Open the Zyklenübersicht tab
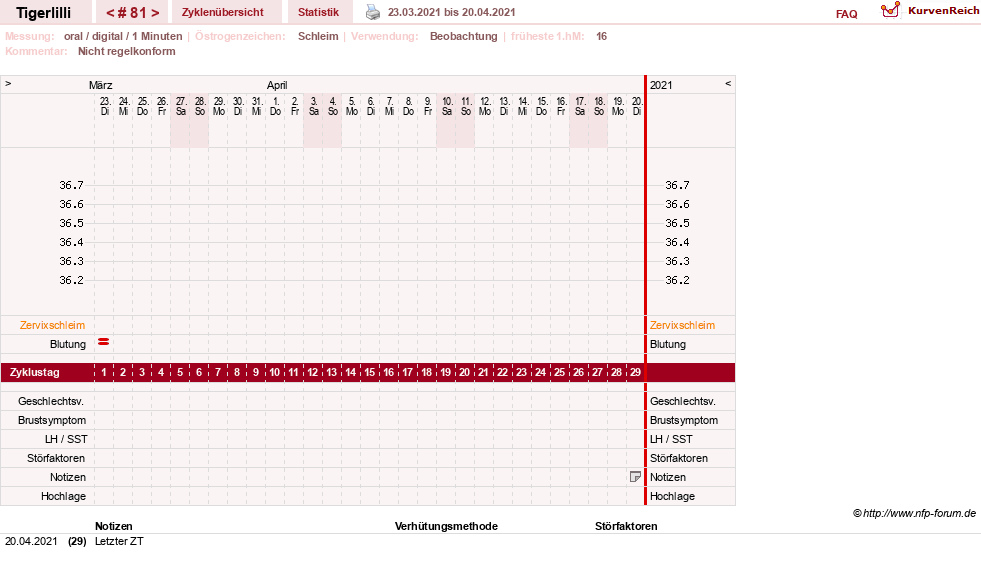The height and width of the screenshot is (585, 981). coord(223,12)
